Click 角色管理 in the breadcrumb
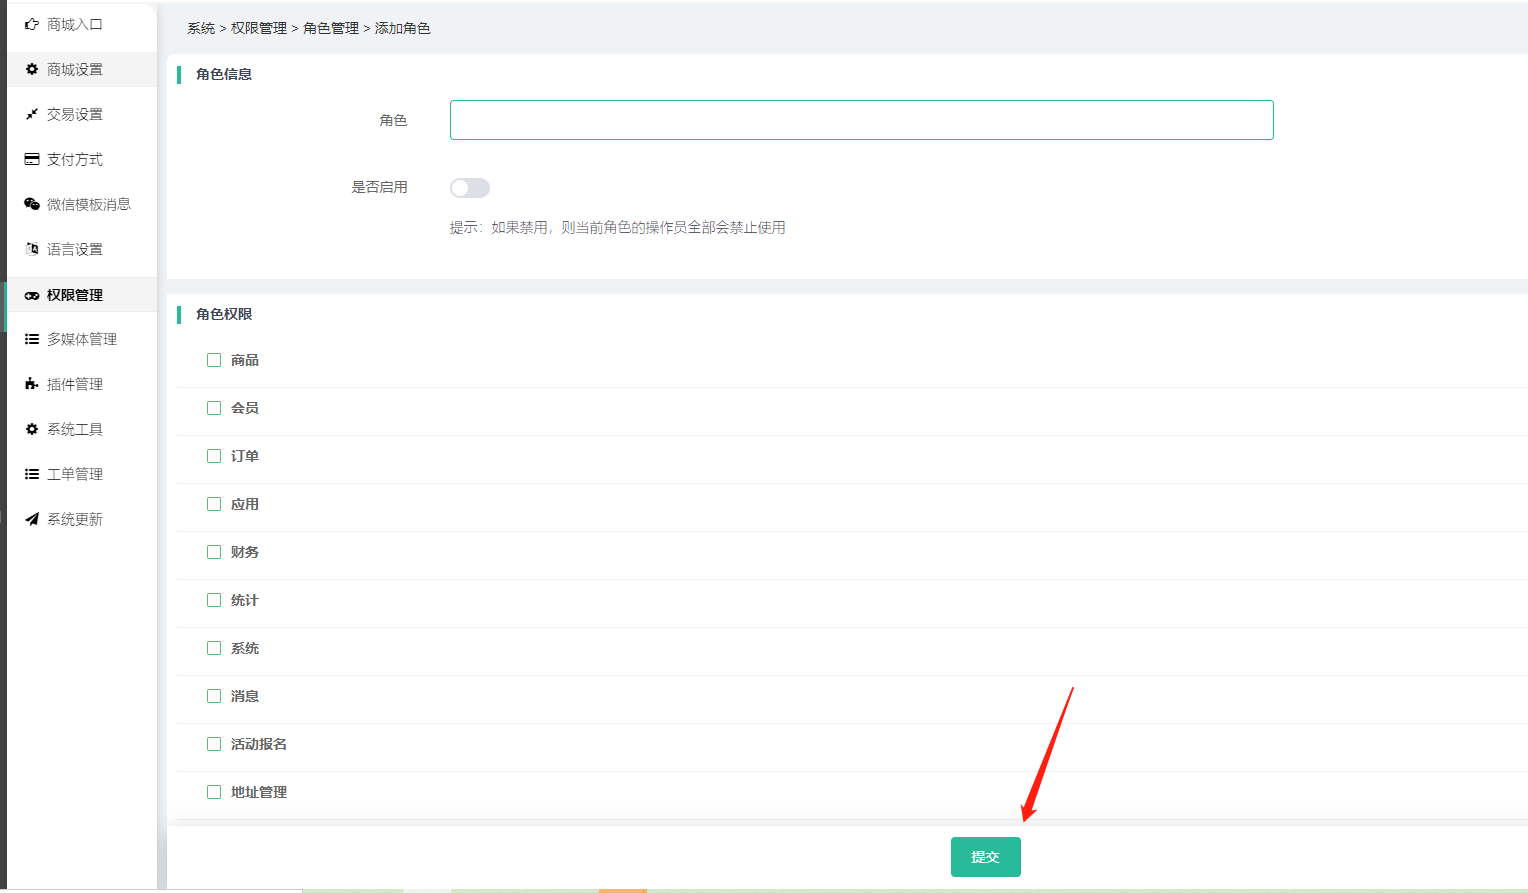 coord(331,28)
